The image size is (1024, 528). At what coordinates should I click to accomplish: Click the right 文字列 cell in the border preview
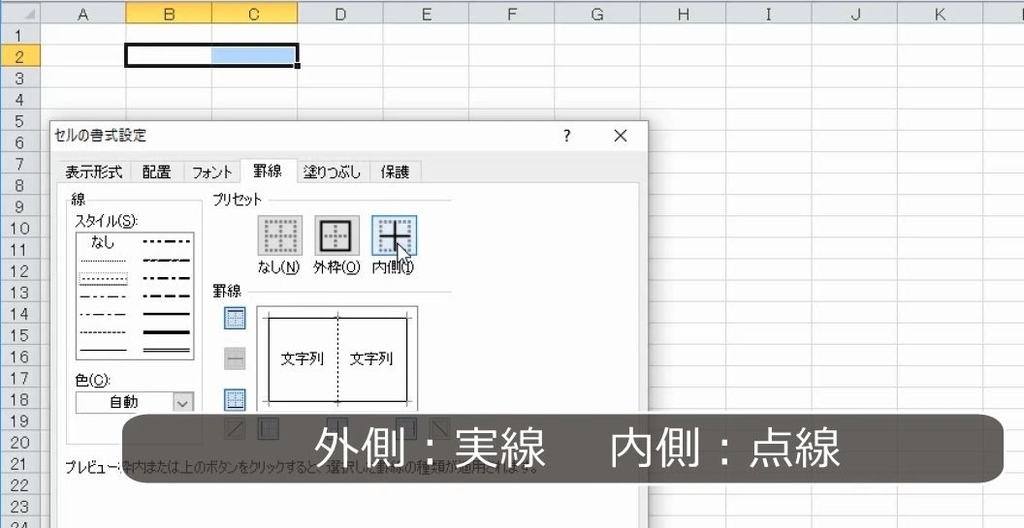point(372,359)
